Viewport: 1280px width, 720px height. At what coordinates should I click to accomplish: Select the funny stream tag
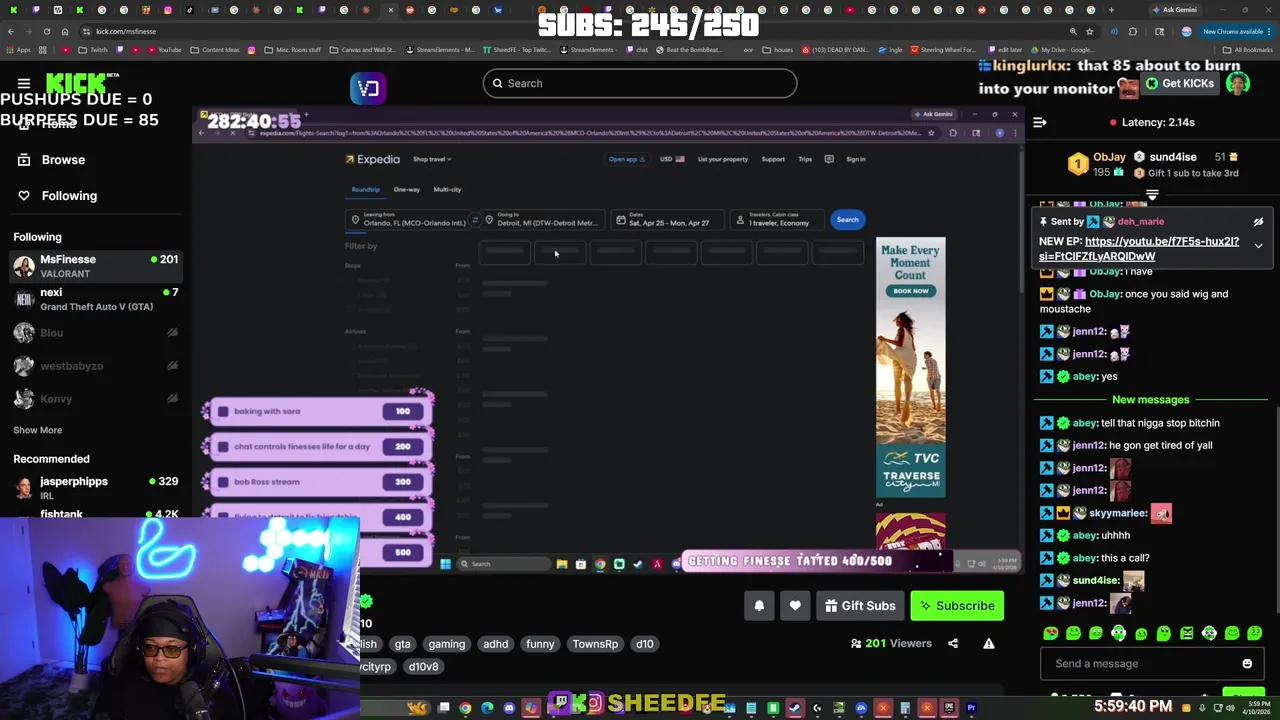coord(540,645)
